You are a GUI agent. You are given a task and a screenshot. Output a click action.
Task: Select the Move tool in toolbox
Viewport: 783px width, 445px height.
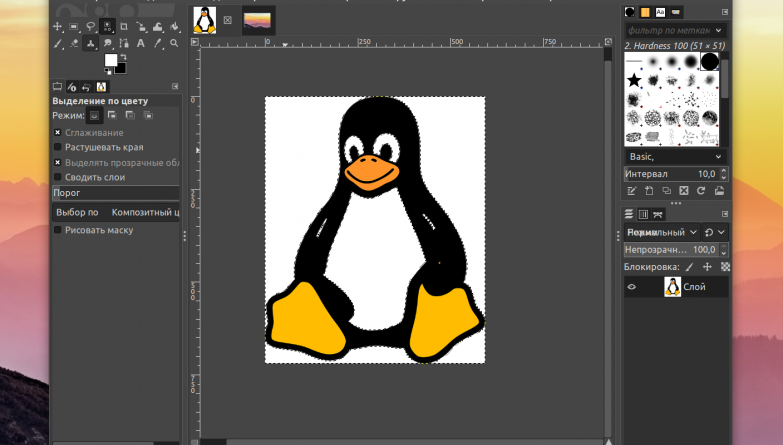pyautogui.click(x=57, y=27)
